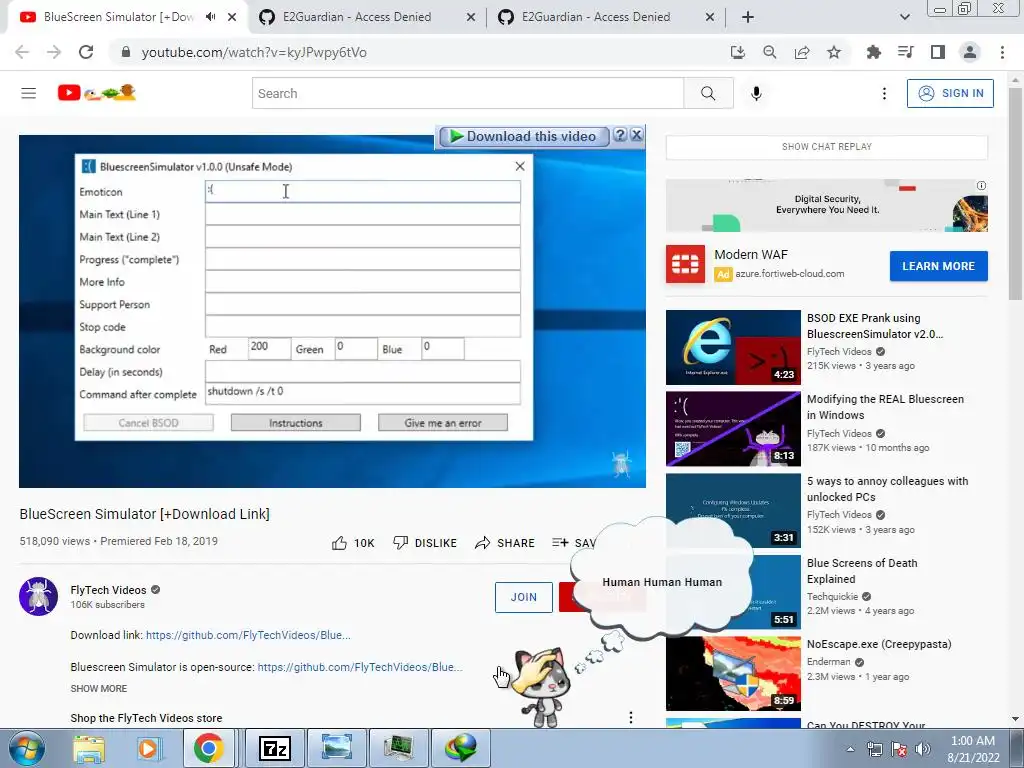Click the share page icon in address bar
The width and height of the screenshot is (1024, 768).
click(x=802, y=52)
